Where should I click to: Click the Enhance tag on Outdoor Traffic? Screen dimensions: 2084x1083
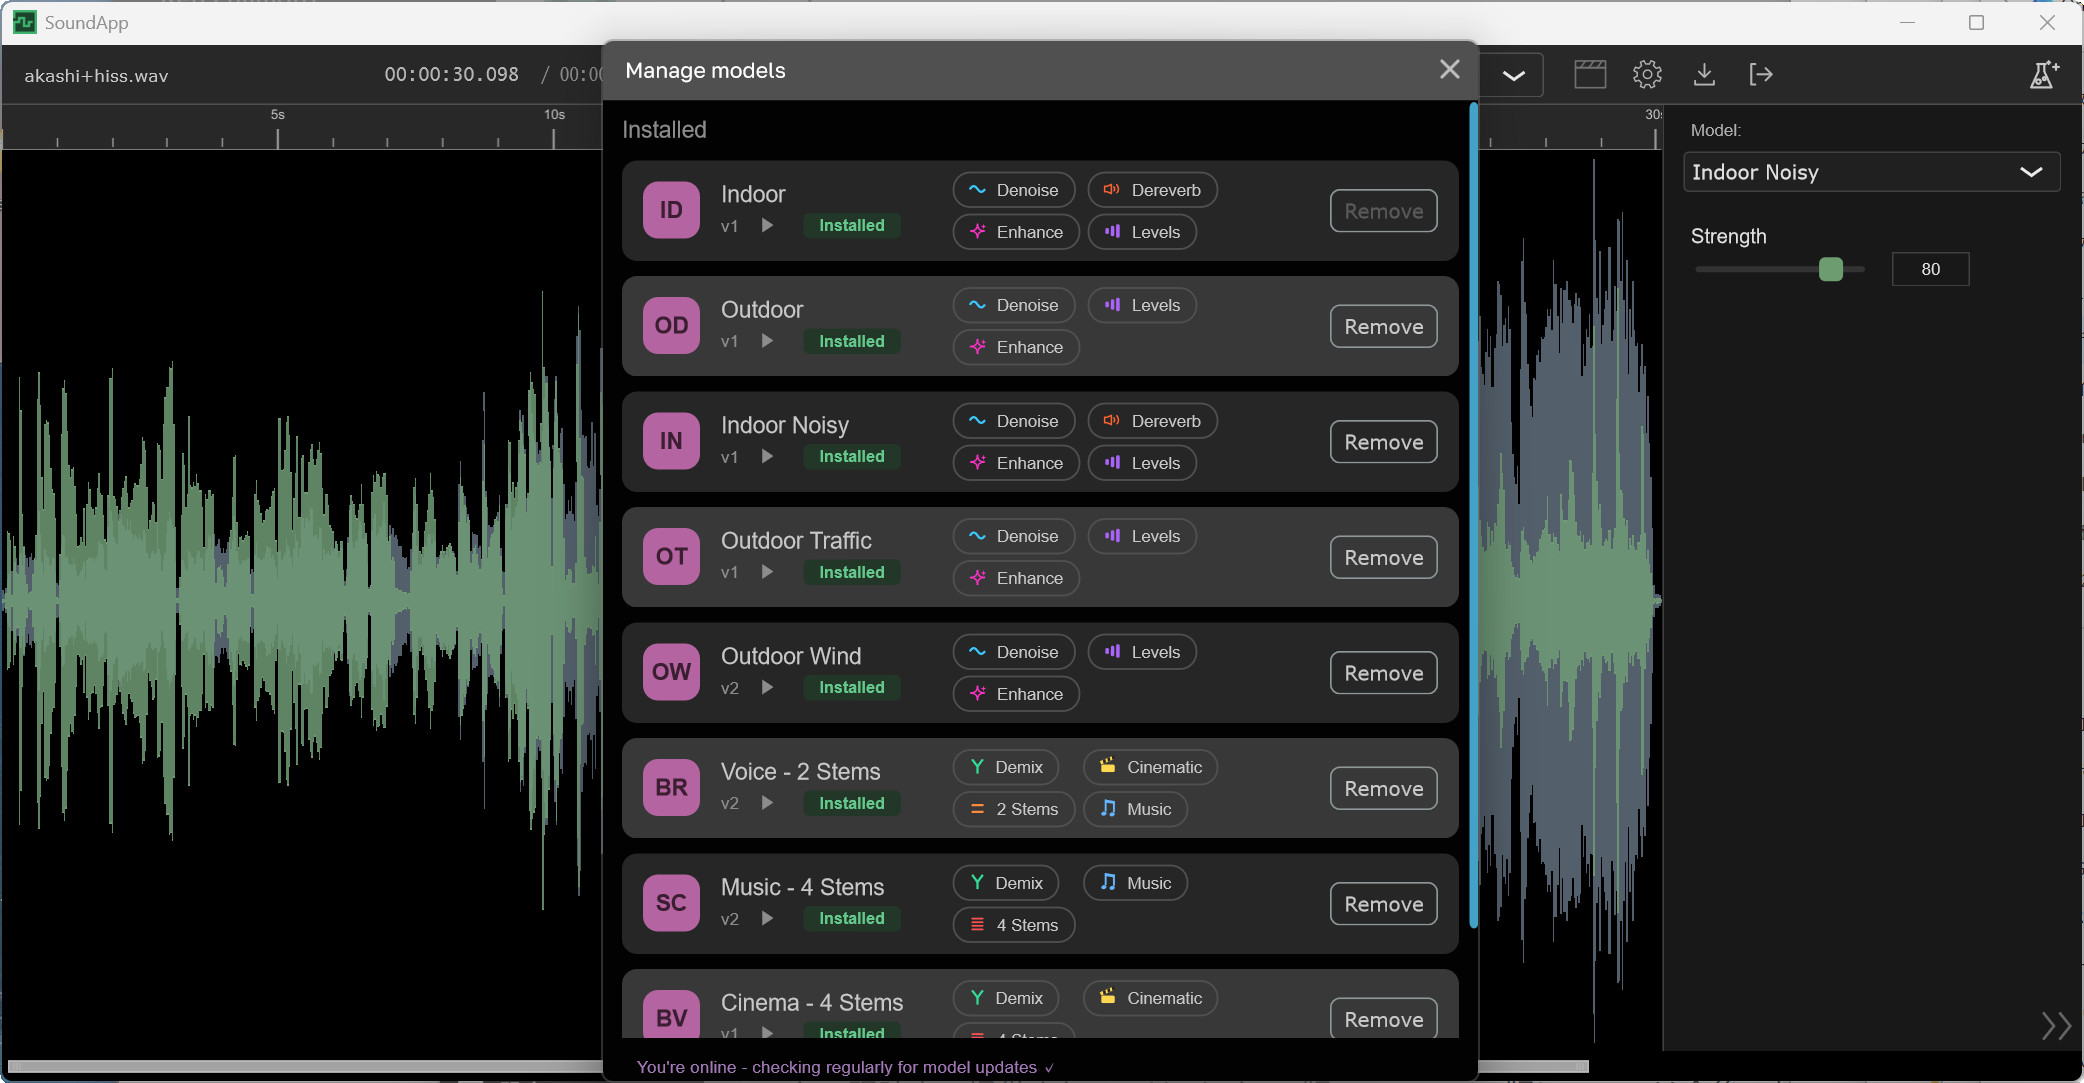click(1016, 578)
